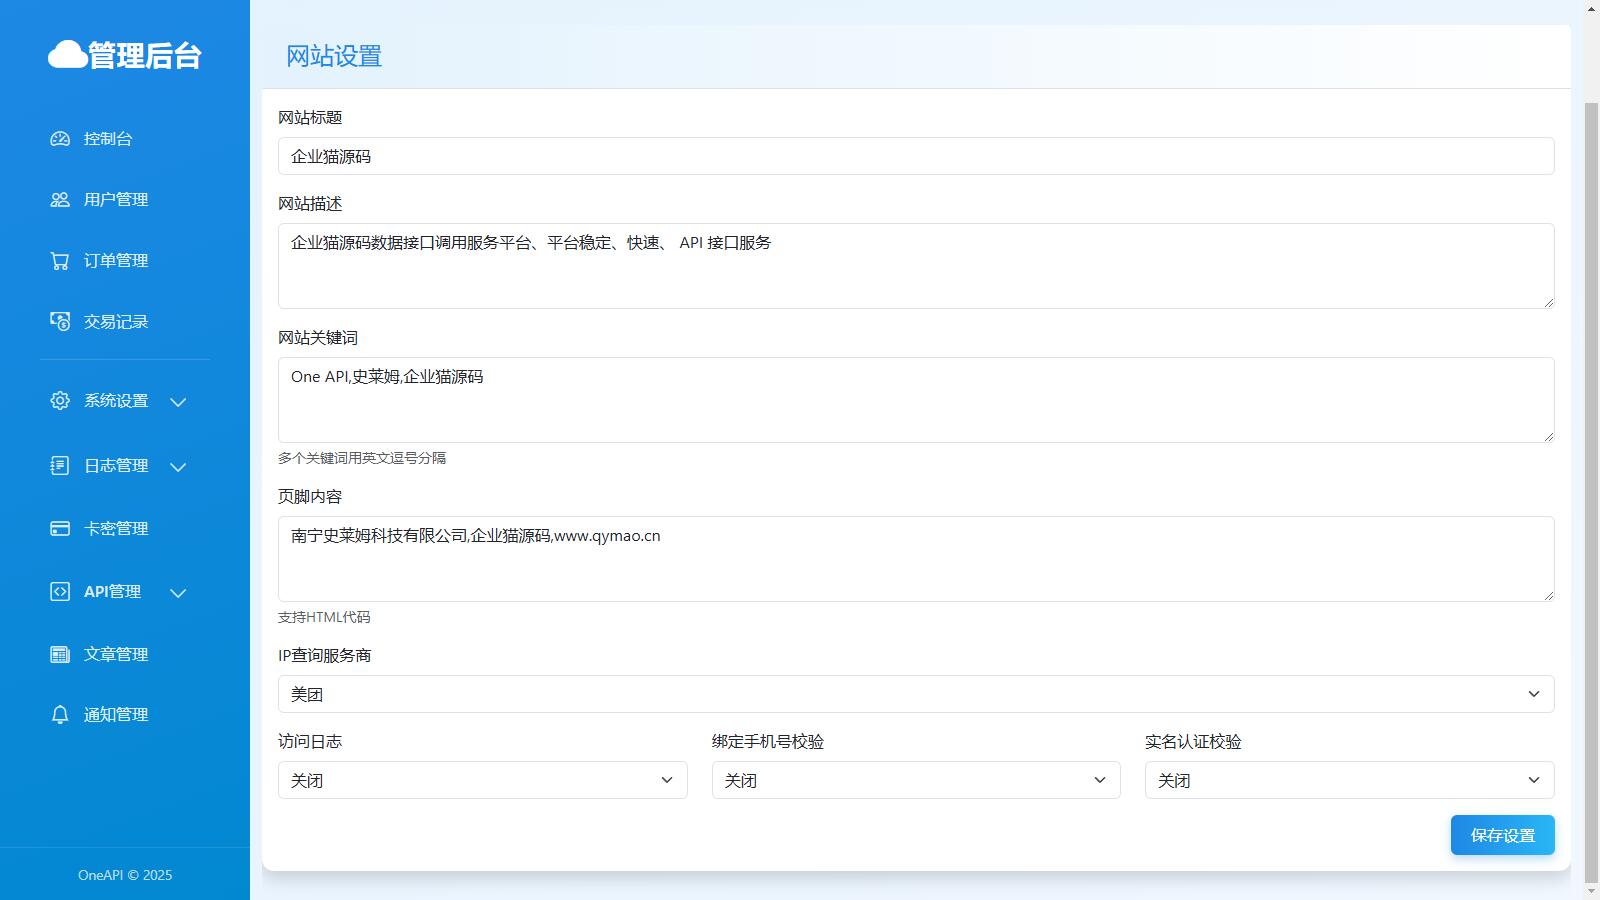The width and height of the screenshot is (1600, 900).
Task: Open the 文章管理 menu item
Action: tap(116, 654)
